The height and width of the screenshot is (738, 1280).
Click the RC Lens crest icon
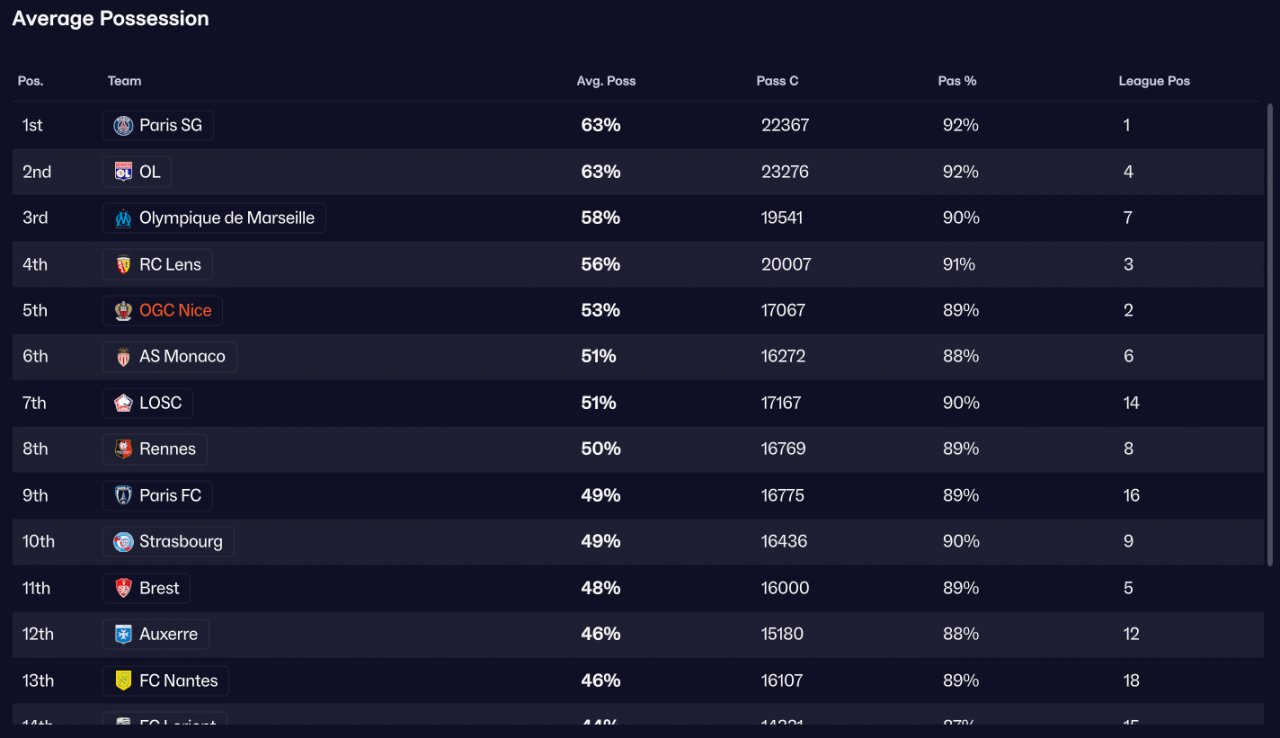coord(123,264)
